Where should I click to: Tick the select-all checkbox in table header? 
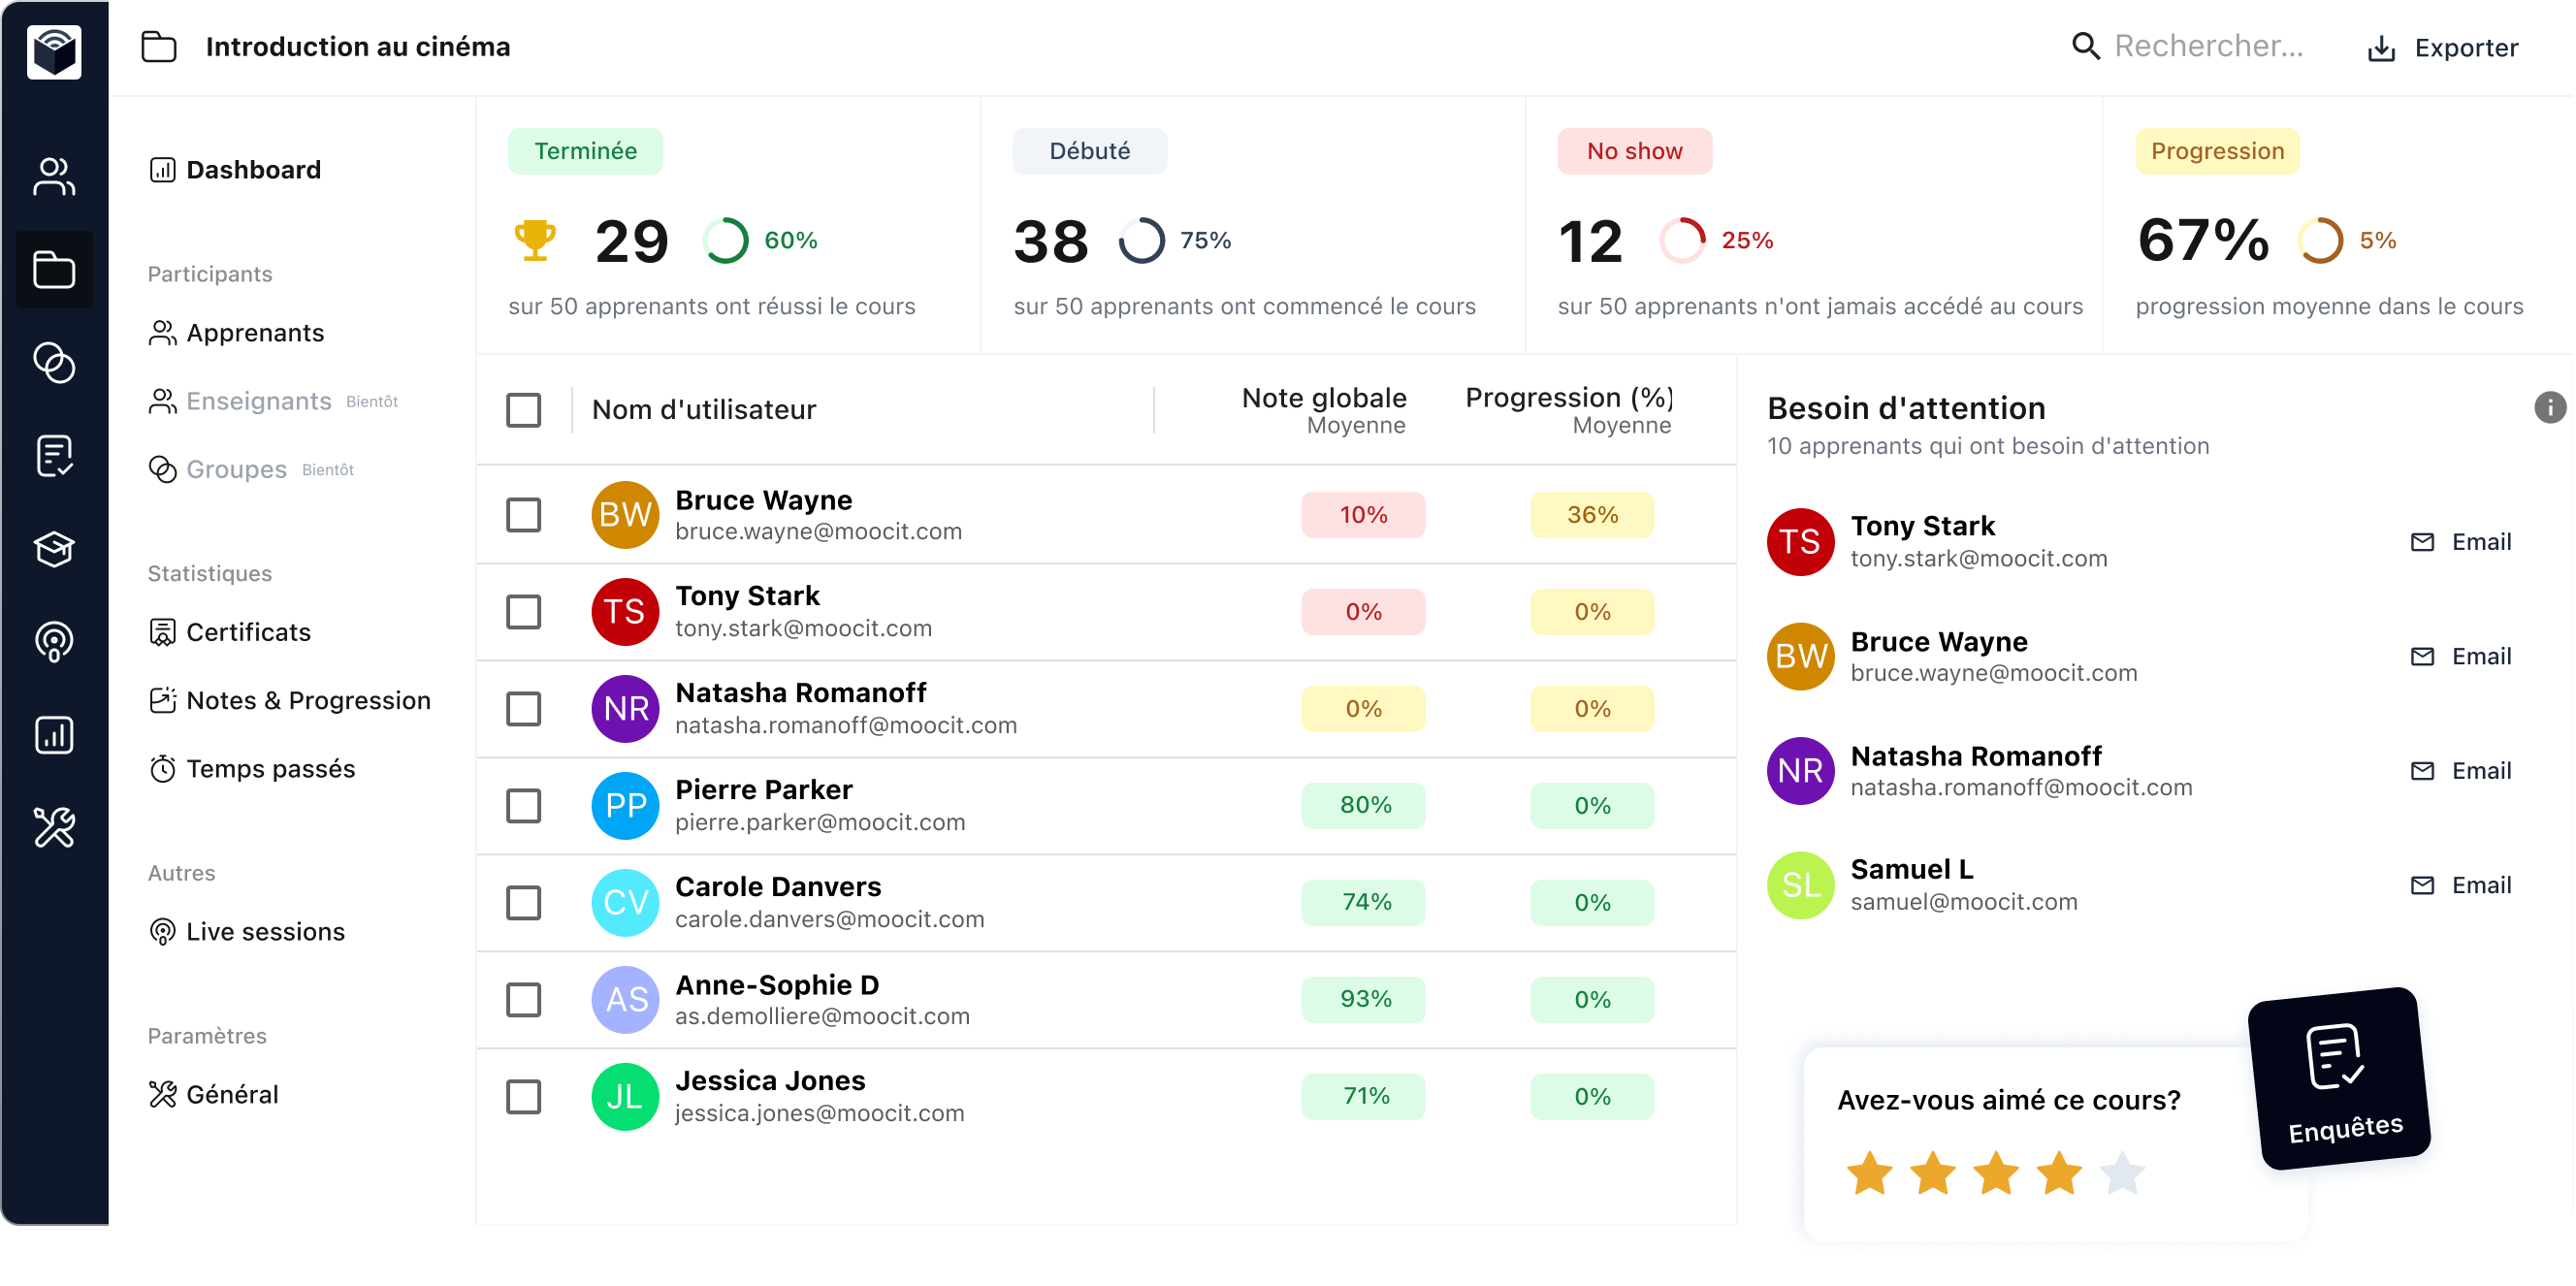click(x=523, y=410)
